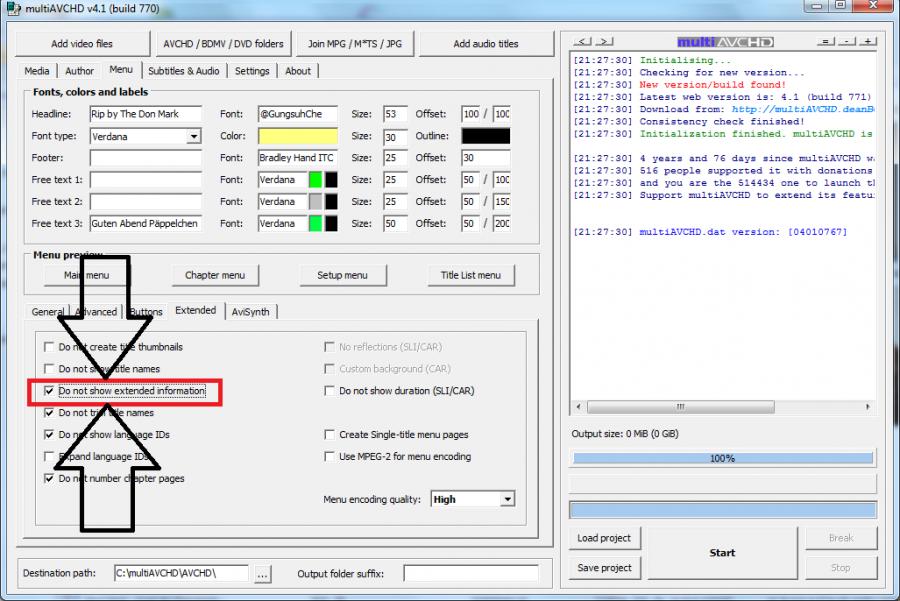Open the Settings tab
This screenshot has height=601, width=900.
coord(252,71)
